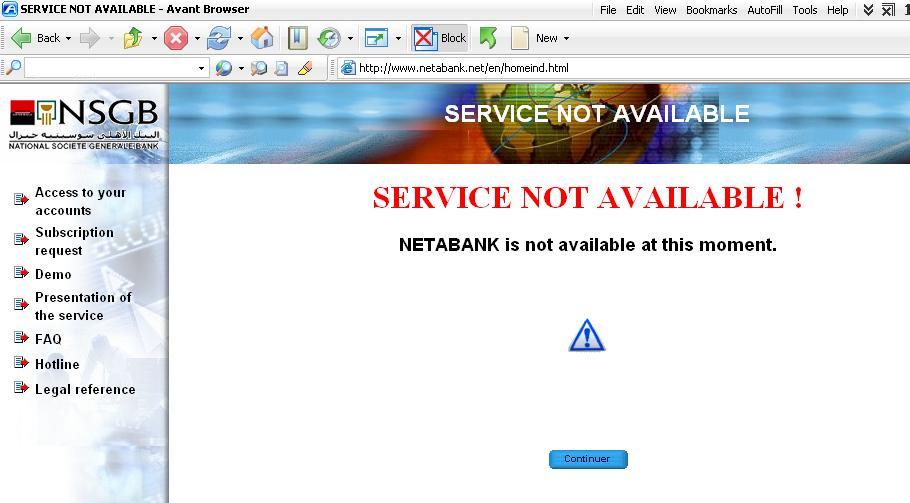This screenshot has width=910, height=503.
Task: Open the AutoFill menu
Action: click(x=764, y=10)
